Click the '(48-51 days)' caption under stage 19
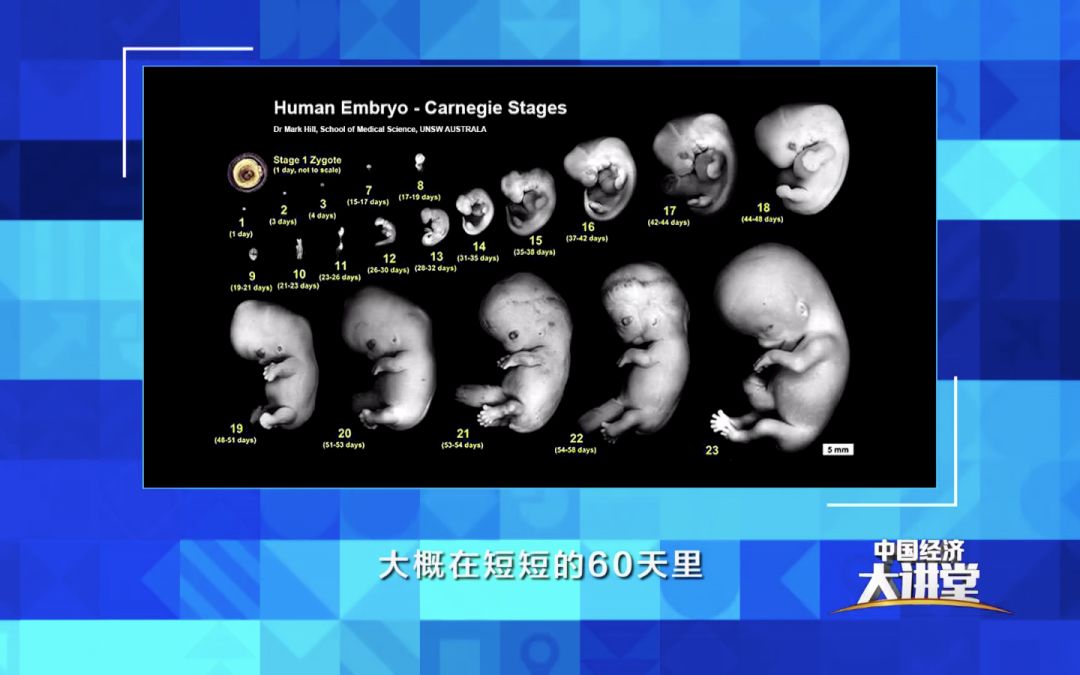 tap(236, 440)
